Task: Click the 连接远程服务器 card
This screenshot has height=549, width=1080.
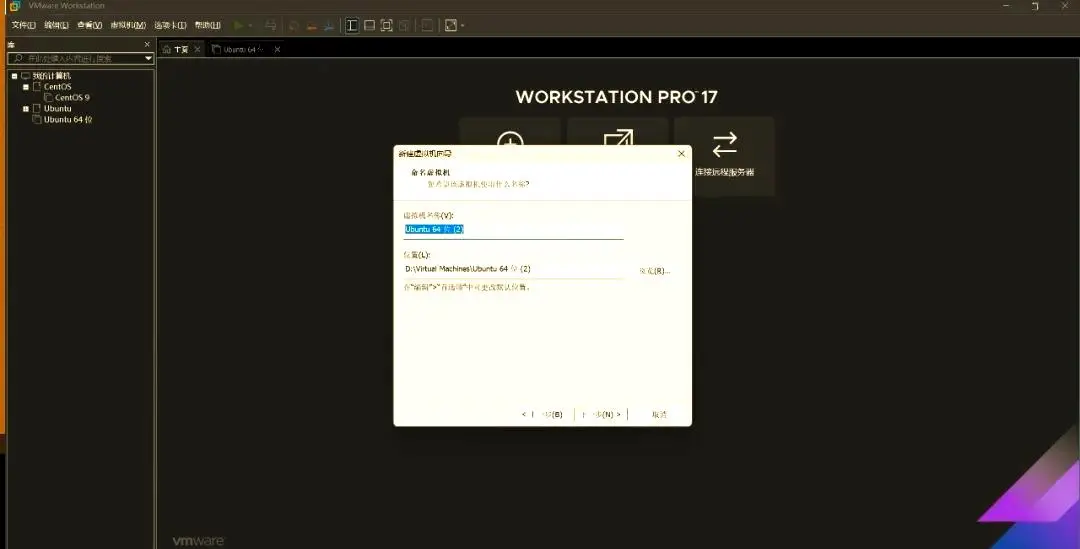Action: tap(725, 156)
